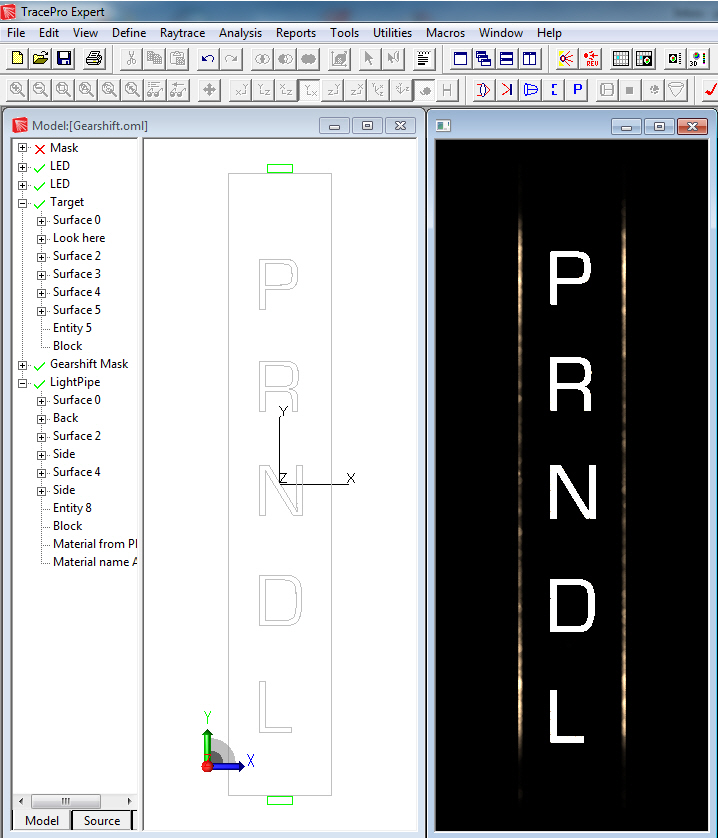718x838 pixels.
Task: Expand the Mask tree node
Action: pos(22,148)
